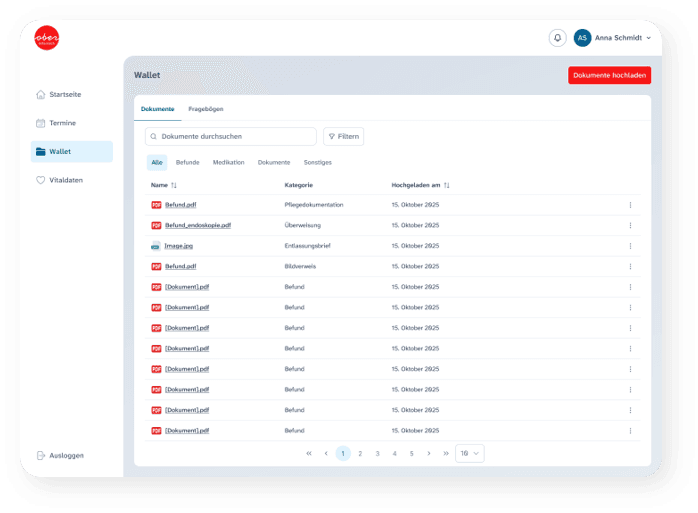Click Dokumente hochladen button
This screenshot has height=513, width=698.
609,75
